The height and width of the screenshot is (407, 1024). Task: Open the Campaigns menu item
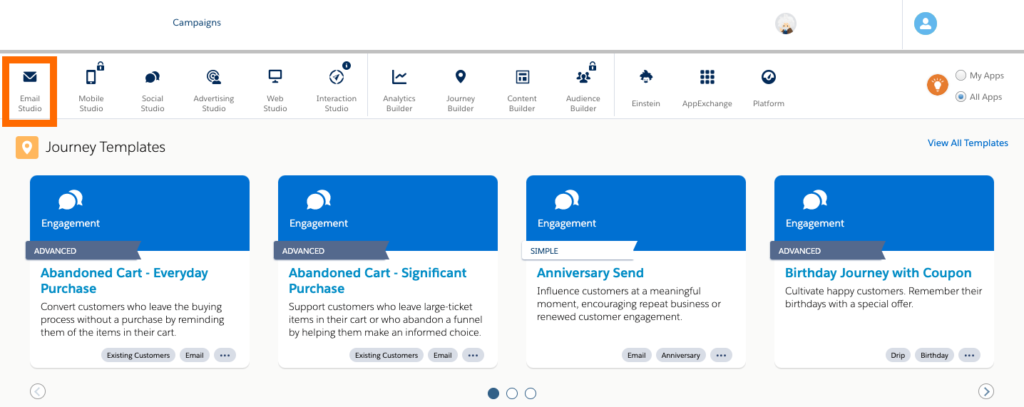197,22
